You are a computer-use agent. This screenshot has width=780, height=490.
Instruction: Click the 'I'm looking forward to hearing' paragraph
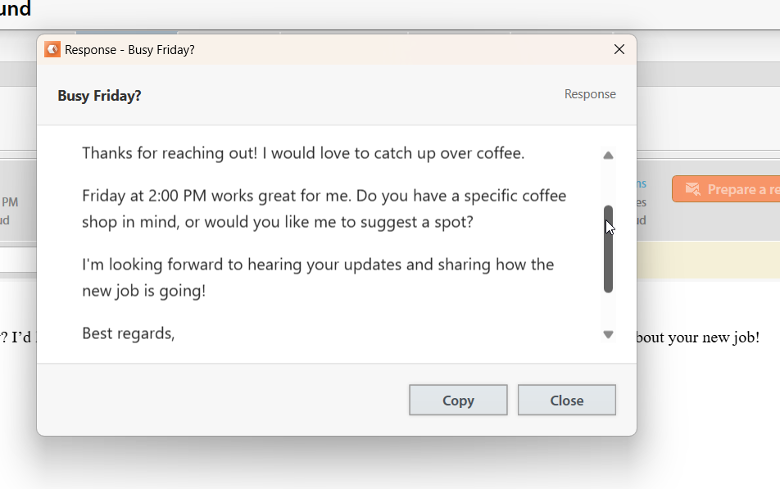tap(318, 277)
